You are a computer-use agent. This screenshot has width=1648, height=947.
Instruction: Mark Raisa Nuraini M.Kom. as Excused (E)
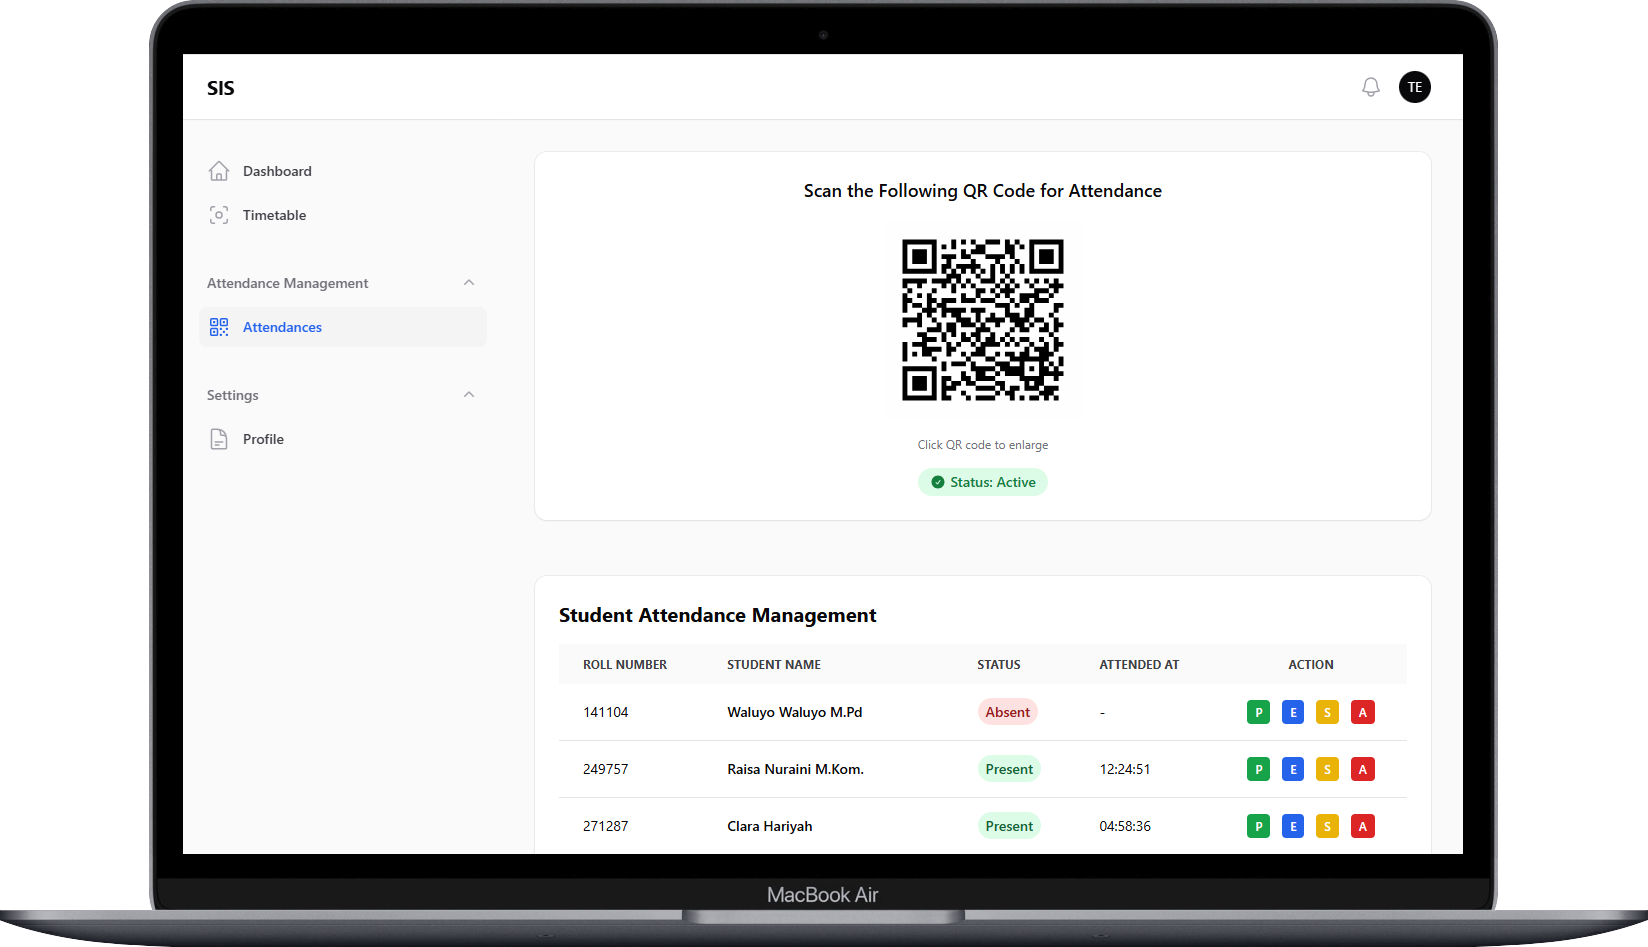(x=1293, y=769)
